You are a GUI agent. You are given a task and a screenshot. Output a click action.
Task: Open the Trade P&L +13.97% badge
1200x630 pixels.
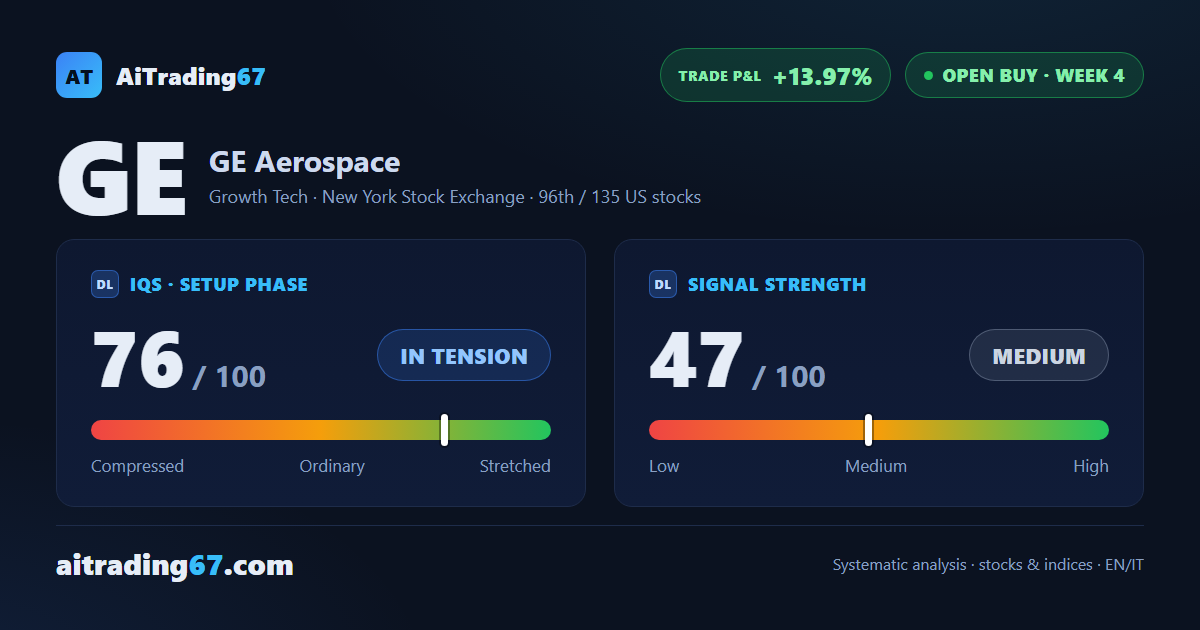pos(775,75)
